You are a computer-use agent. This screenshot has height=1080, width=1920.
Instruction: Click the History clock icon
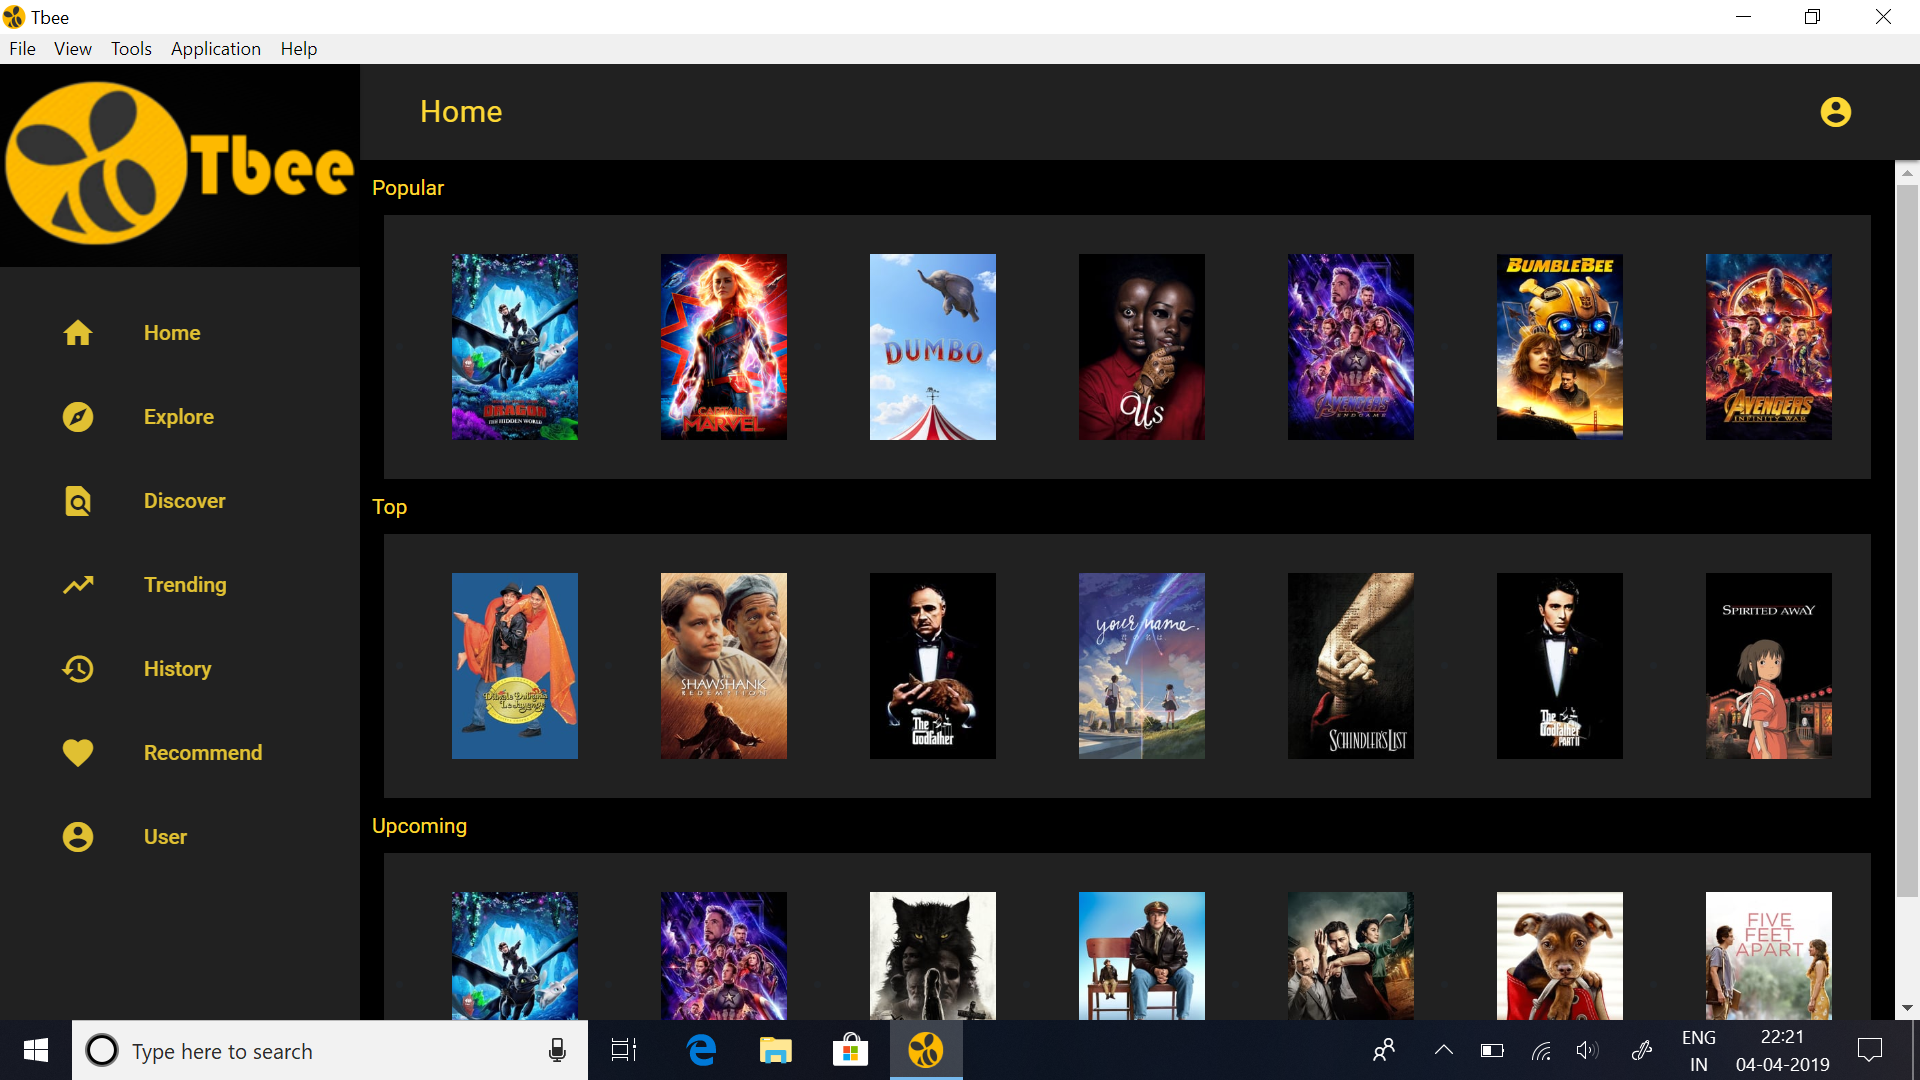pos(78,669)
